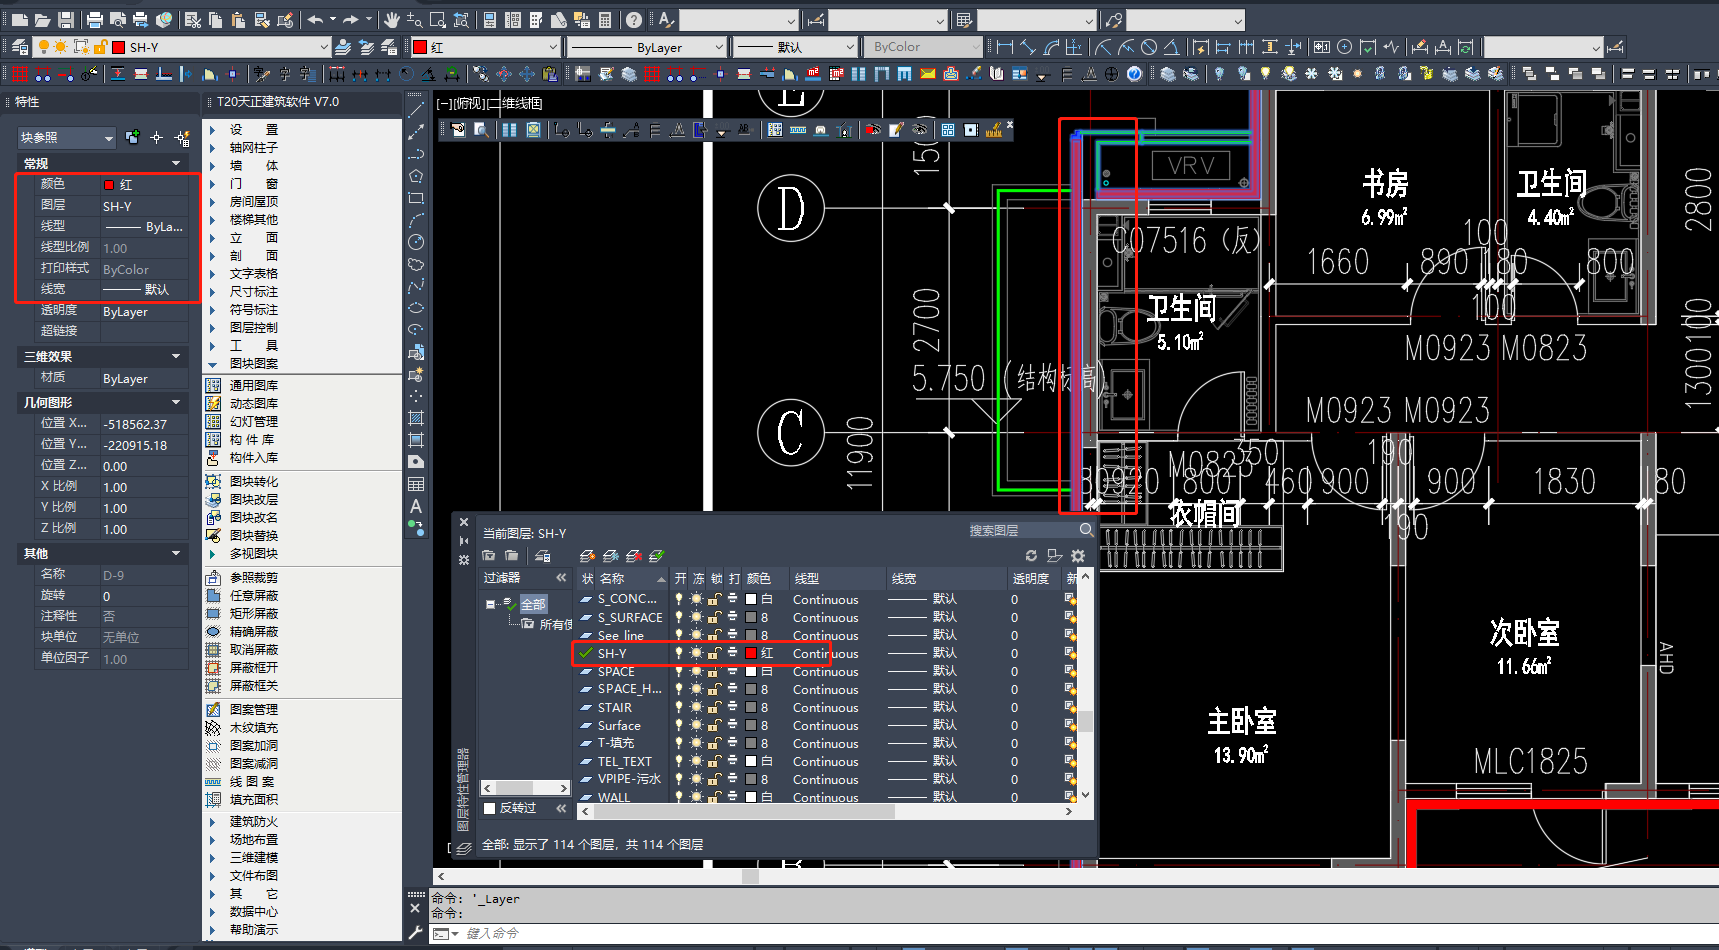Click the [俯视] viewport view label
Image resolution: width=1719 pixels, height=950 pixels.
click(x=470, y=103)
